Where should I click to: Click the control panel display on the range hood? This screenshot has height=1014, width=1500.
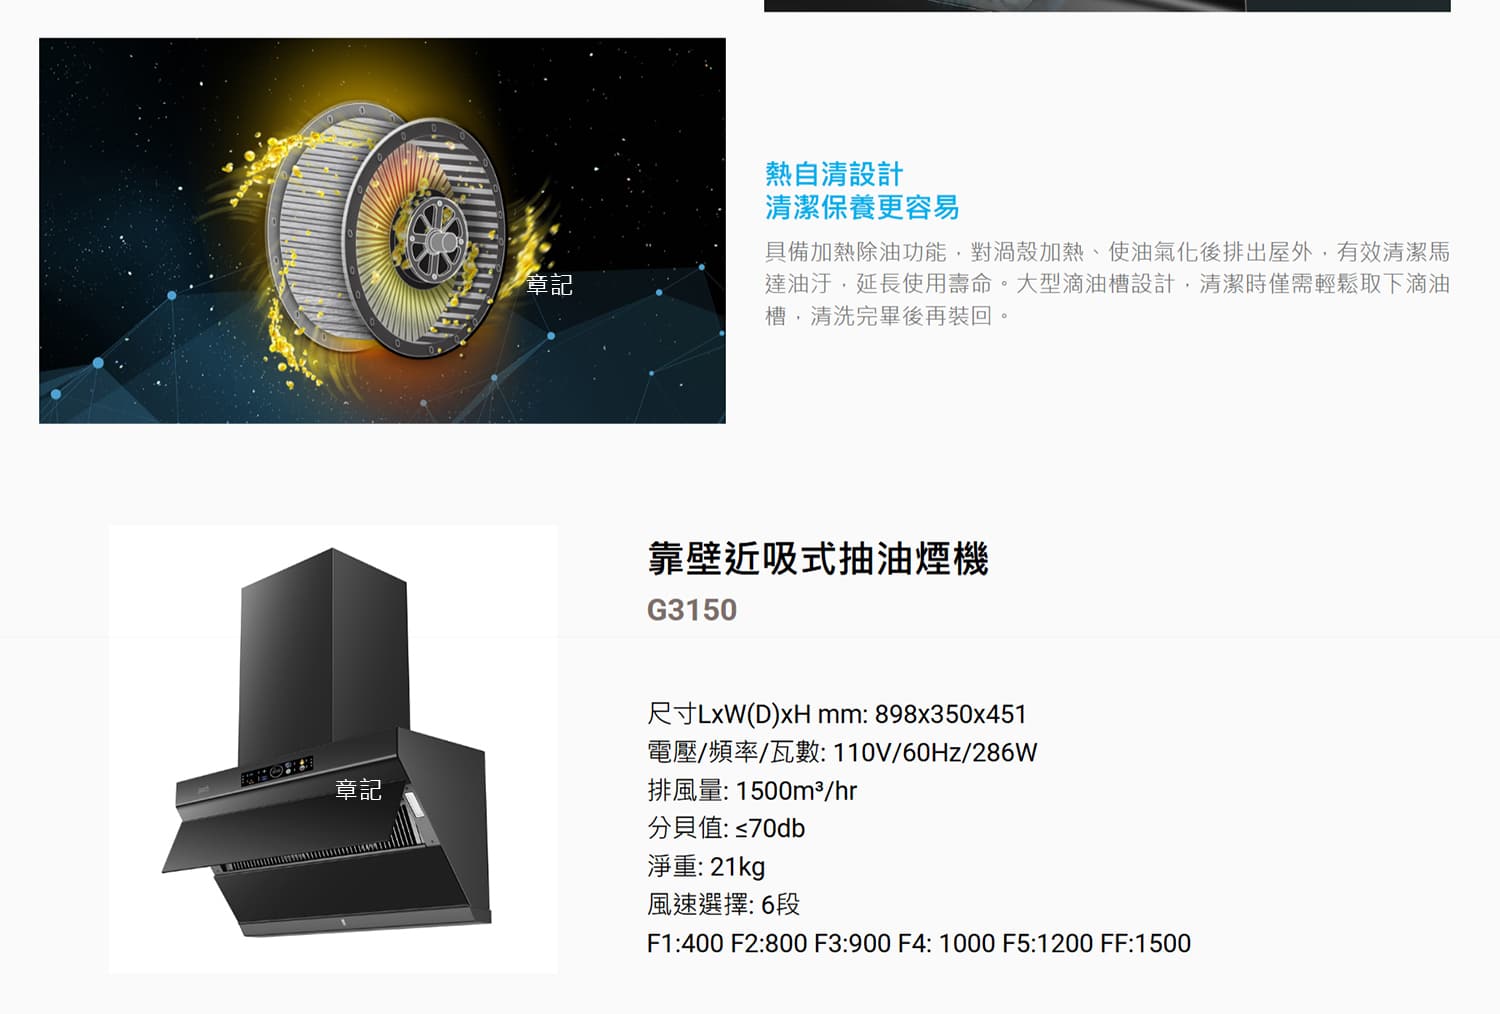277,771
